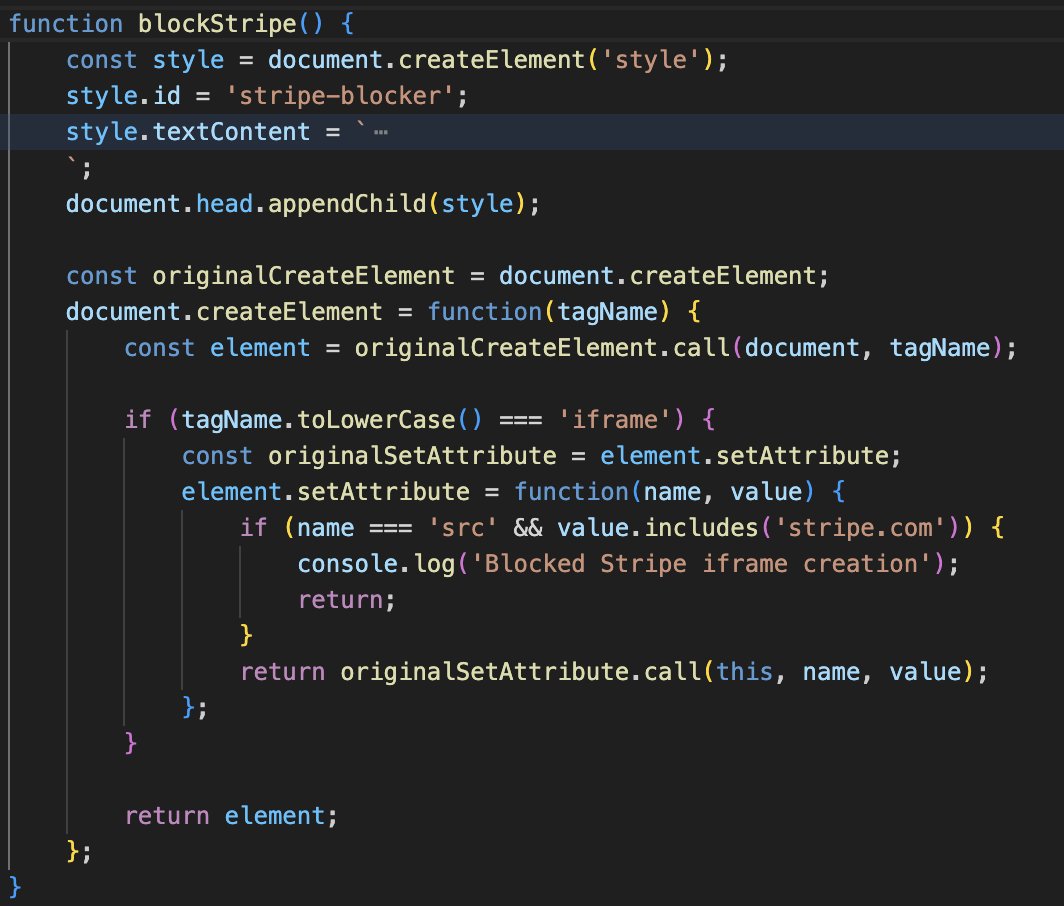Screen dimensions: 1064x906
Task: Click the originalSetAttribute constant name
Action: [x=412, y=455]
